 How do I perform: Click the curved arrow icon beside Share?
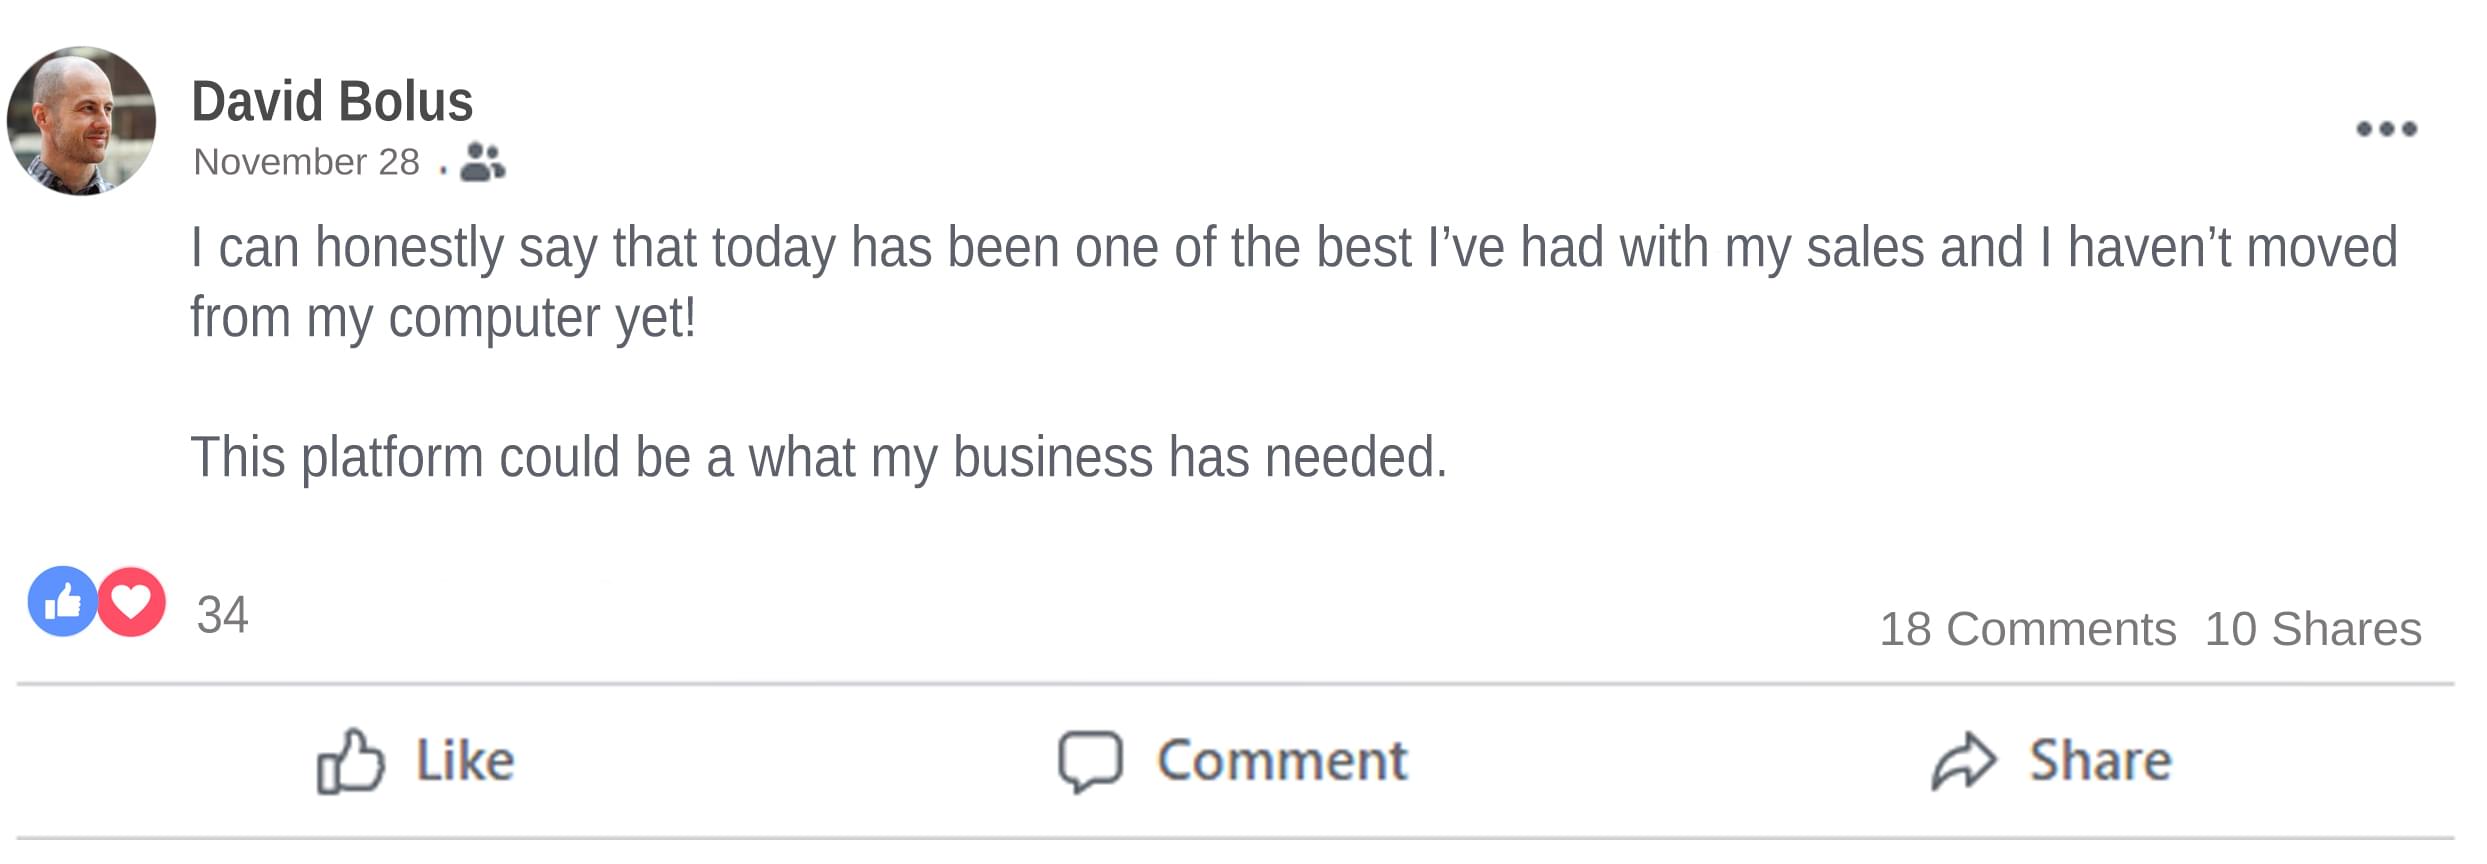tap(1963, 762)
